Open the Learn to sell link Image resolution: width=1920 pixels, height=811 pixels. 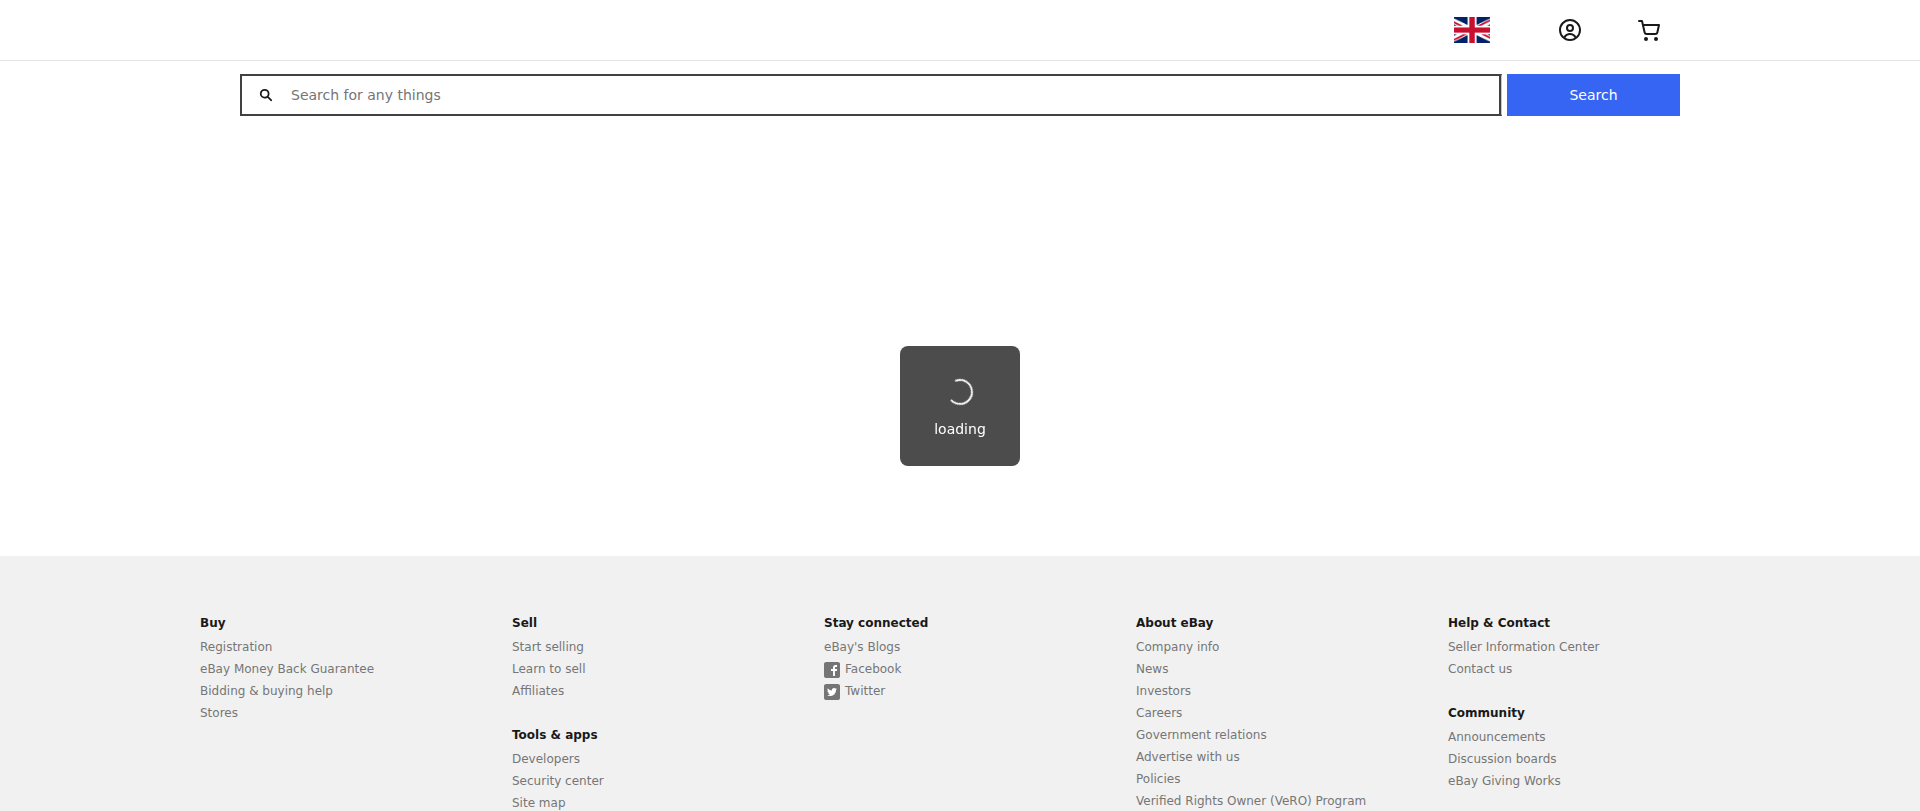(x=549, y=669)
